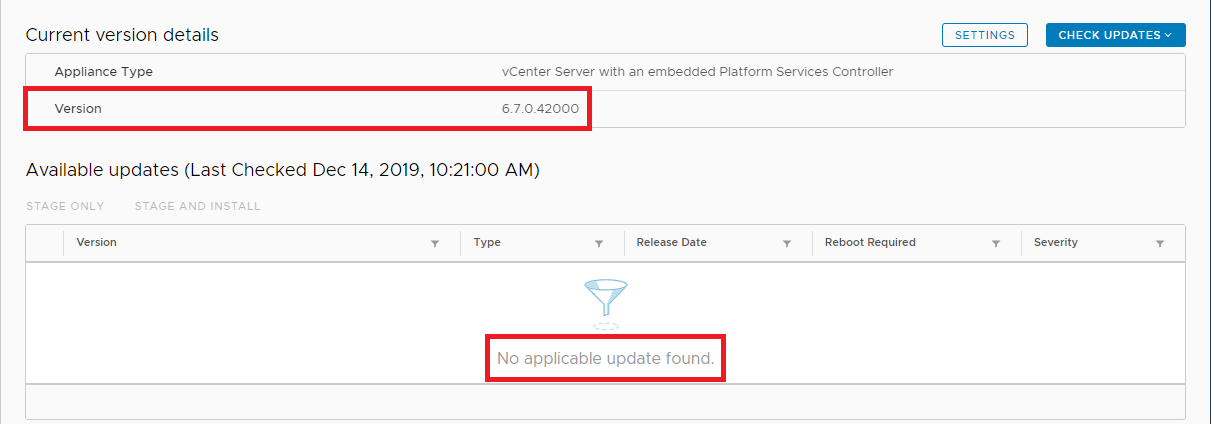This screenshot has width=1211, height=424.
Task: Filter updates by Release Date
Action: [787, 243]
